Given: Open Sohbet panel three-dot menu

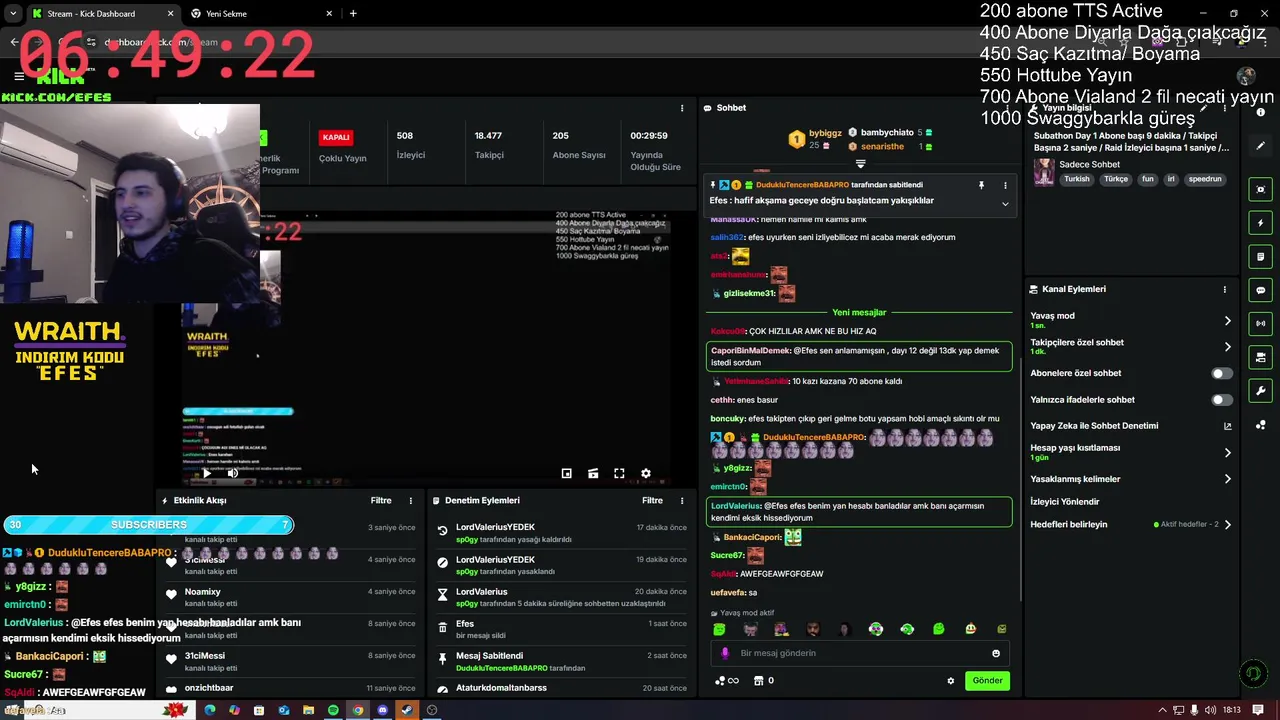Looking at the screenshot, I should pyautogui.click(x=1005, y=108).
